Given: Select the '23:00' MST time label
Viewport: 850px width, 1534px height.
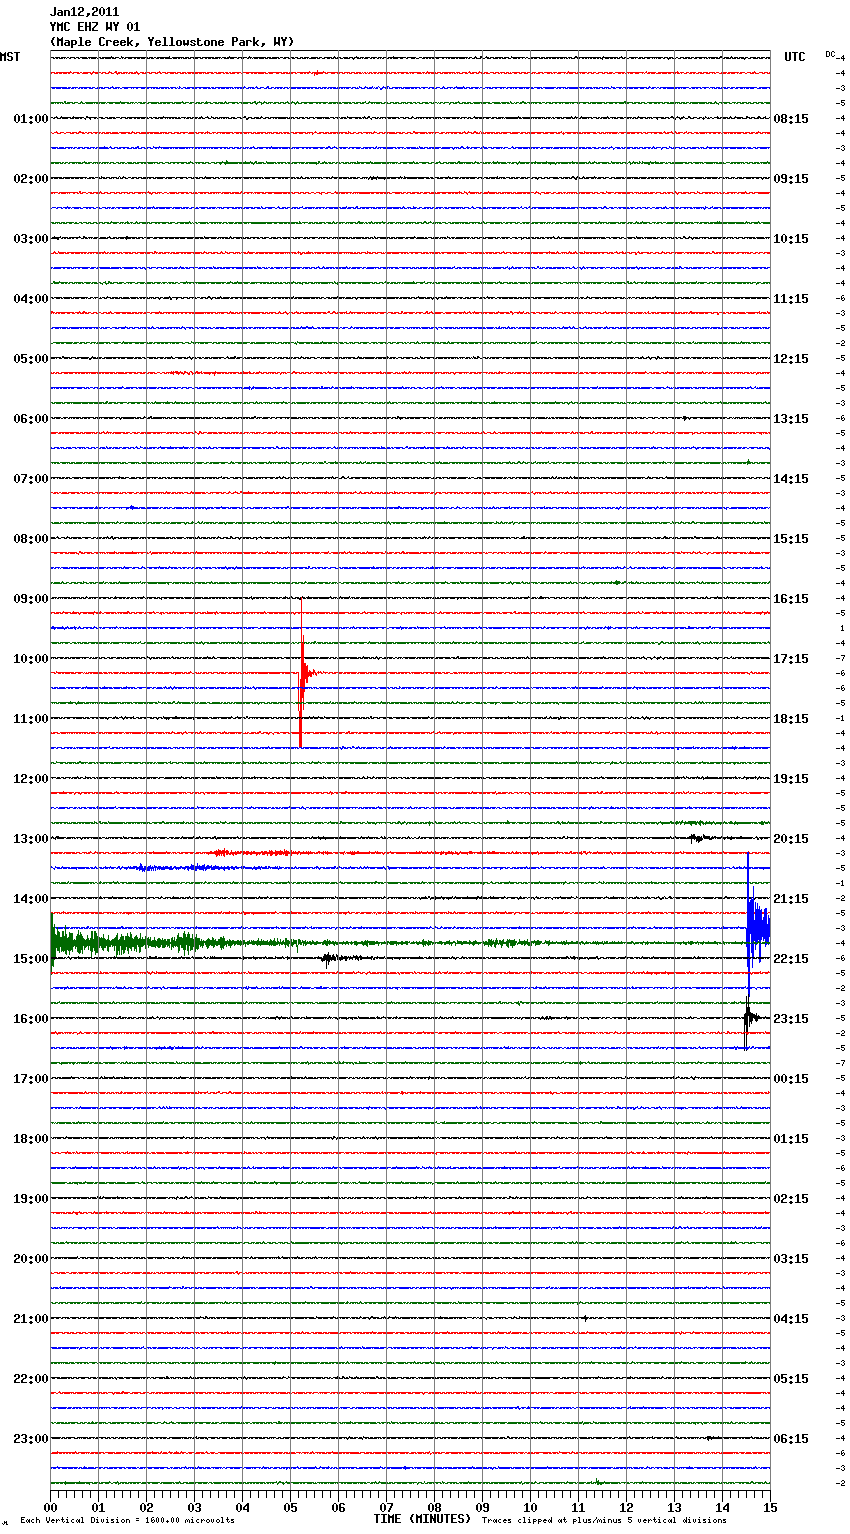Looking at the screenshot, I should (x=31, y=1439).
